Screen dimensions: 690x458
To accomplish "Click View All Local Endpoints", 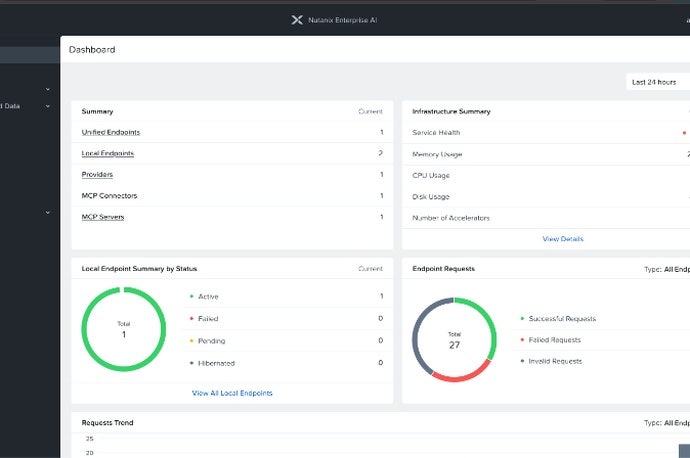I will [x=232, y=393].
